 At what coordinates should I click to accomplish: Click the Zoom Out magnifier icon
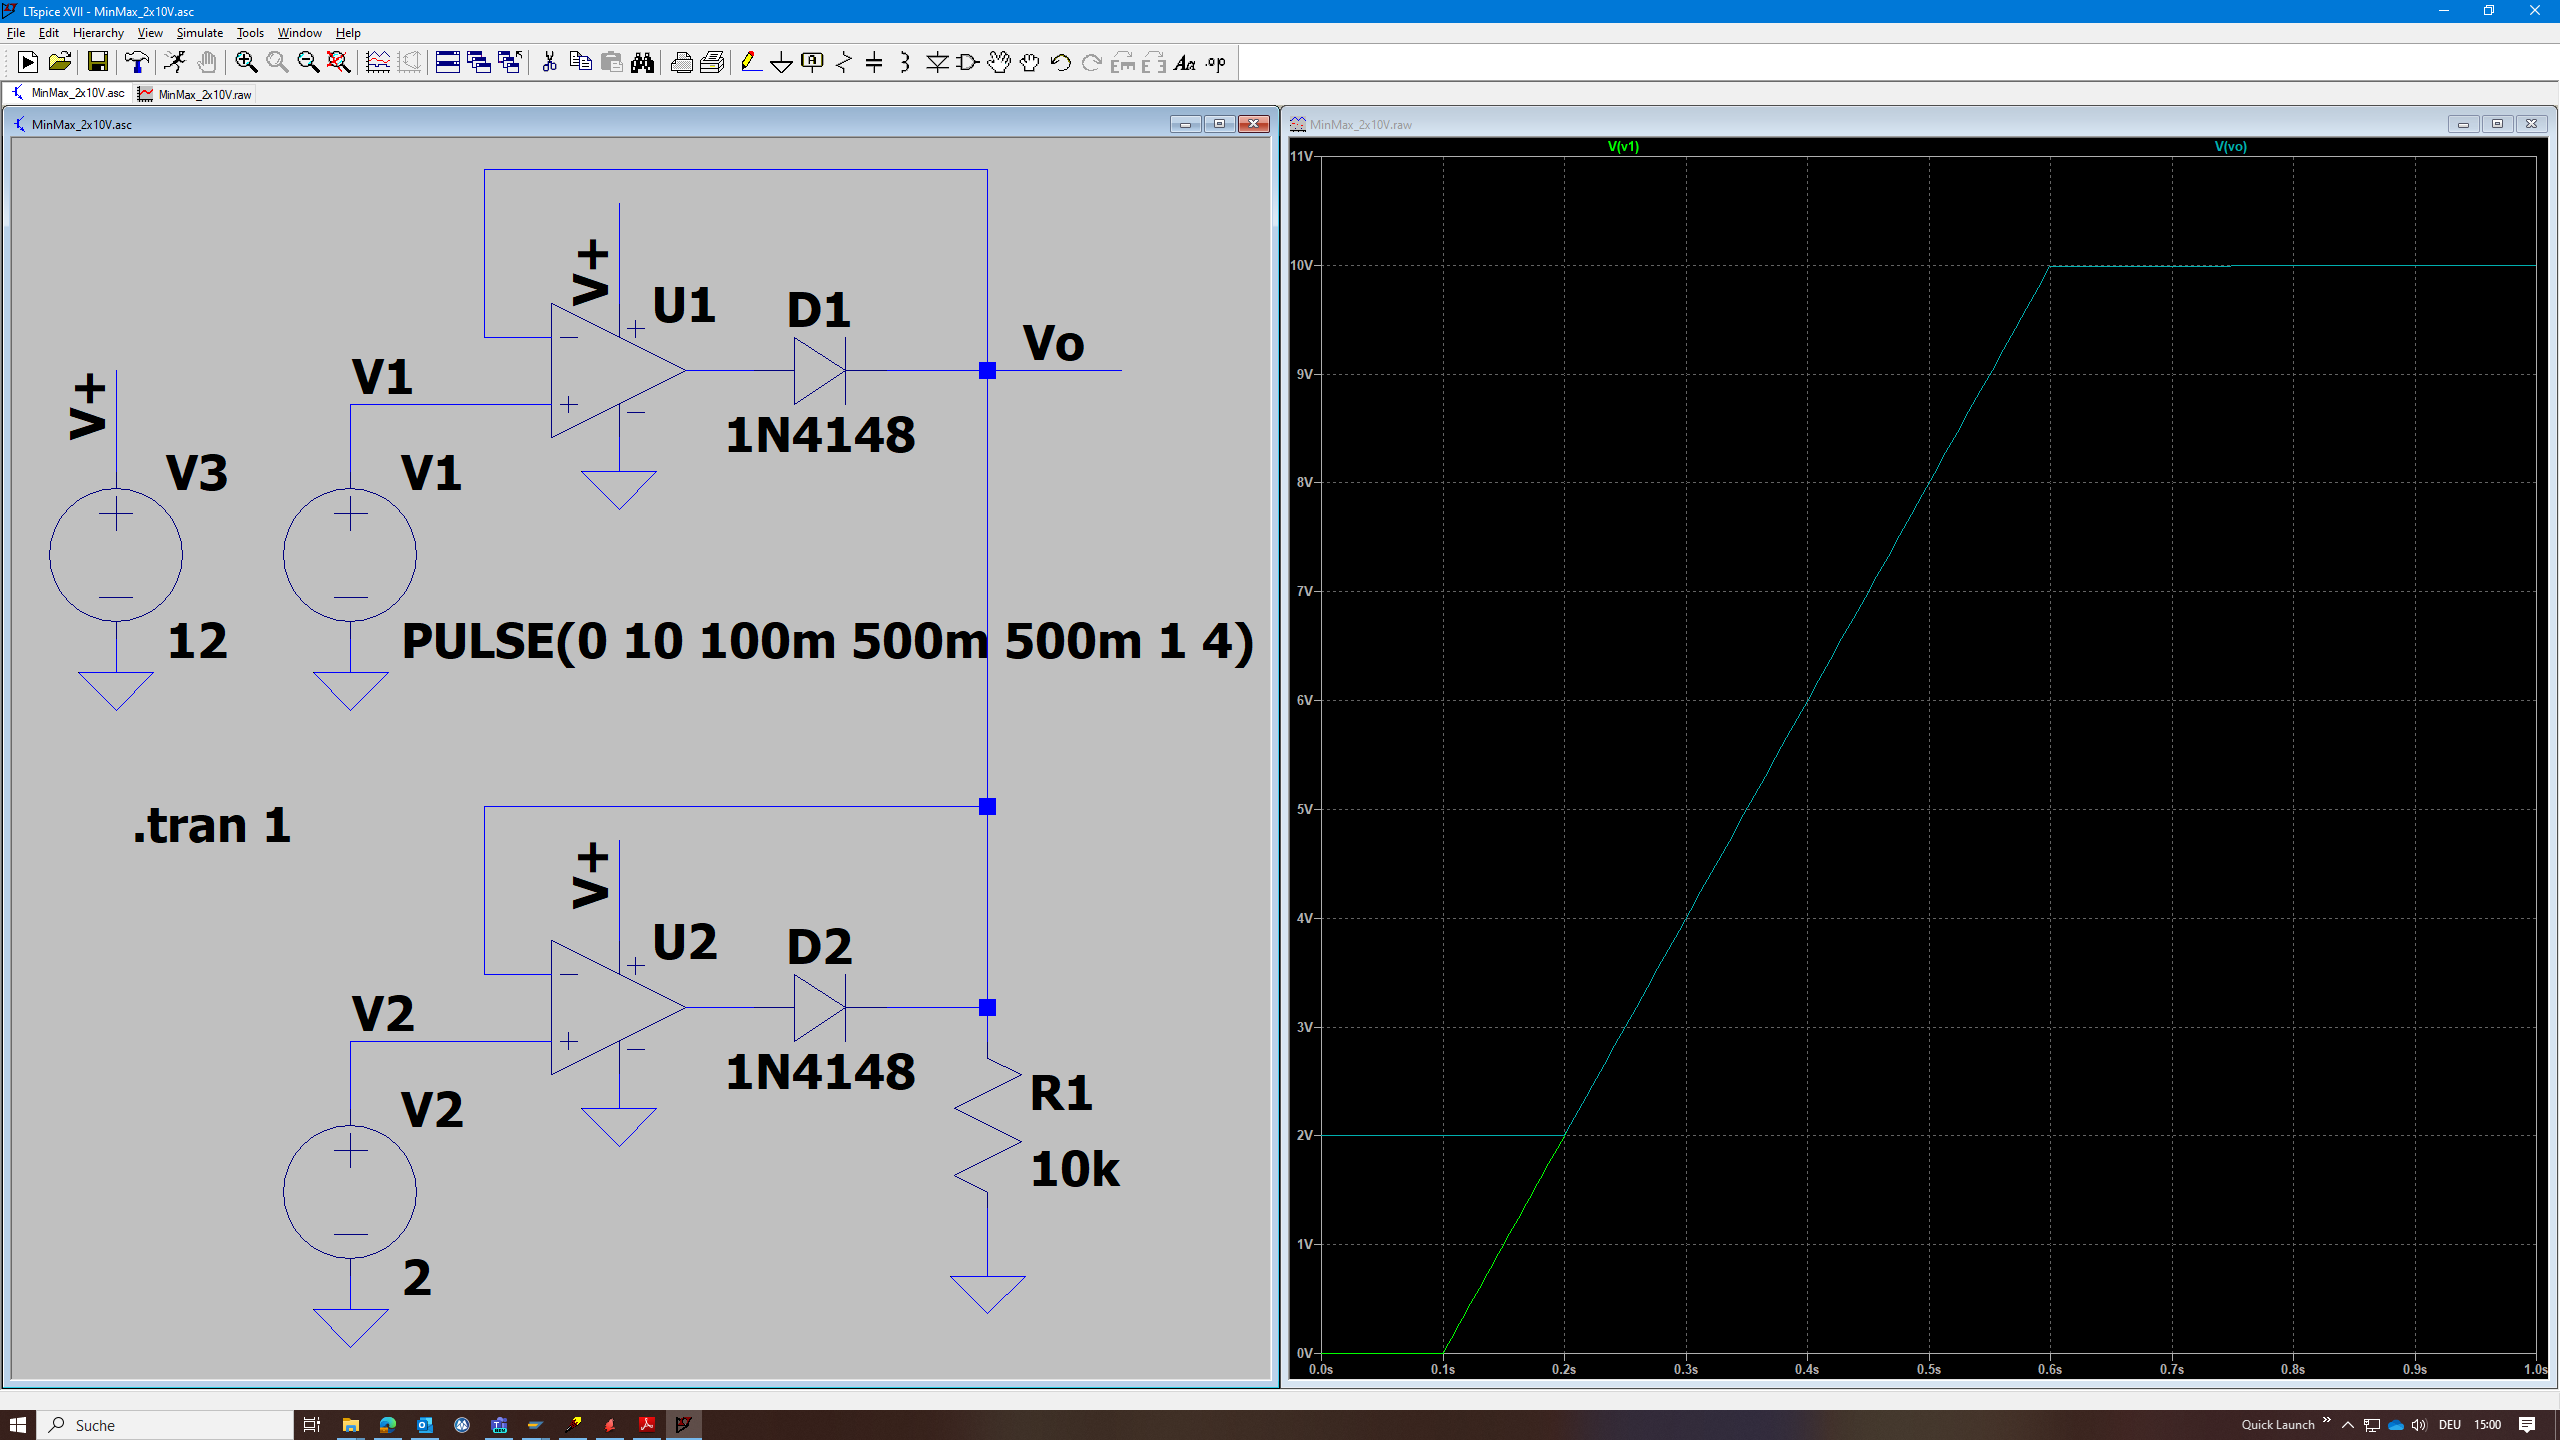[x=308, y=62]
